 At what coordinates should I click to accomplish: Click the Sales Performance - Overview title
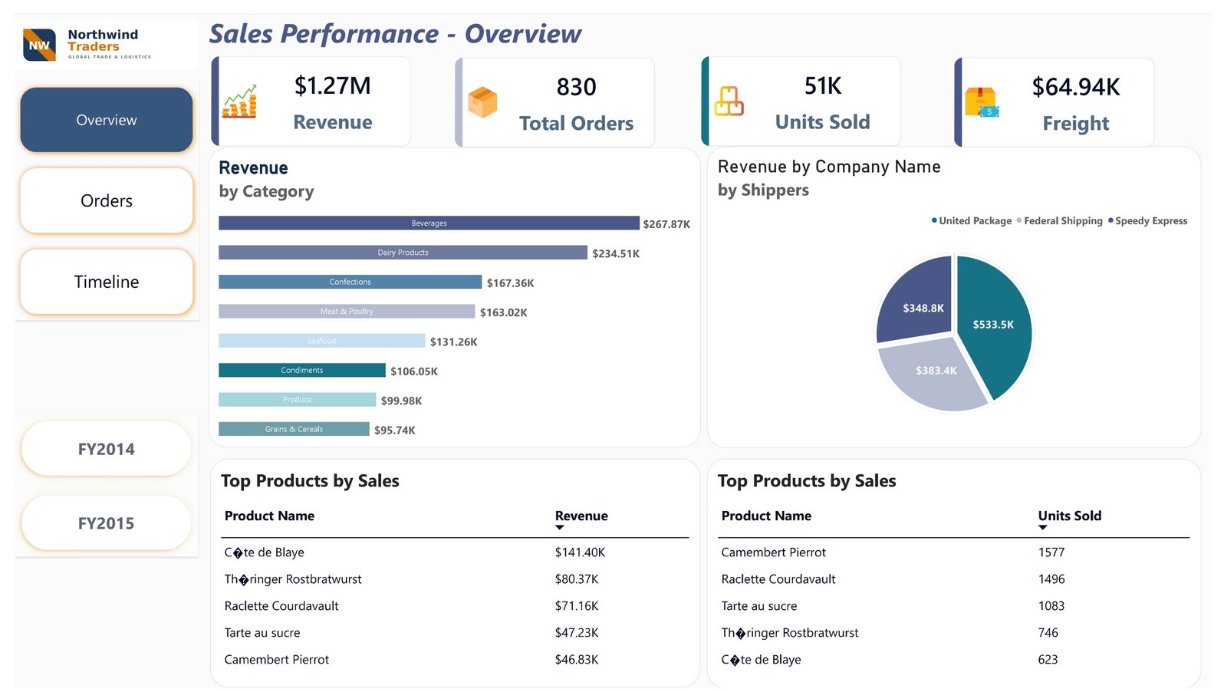click(395, 33)
